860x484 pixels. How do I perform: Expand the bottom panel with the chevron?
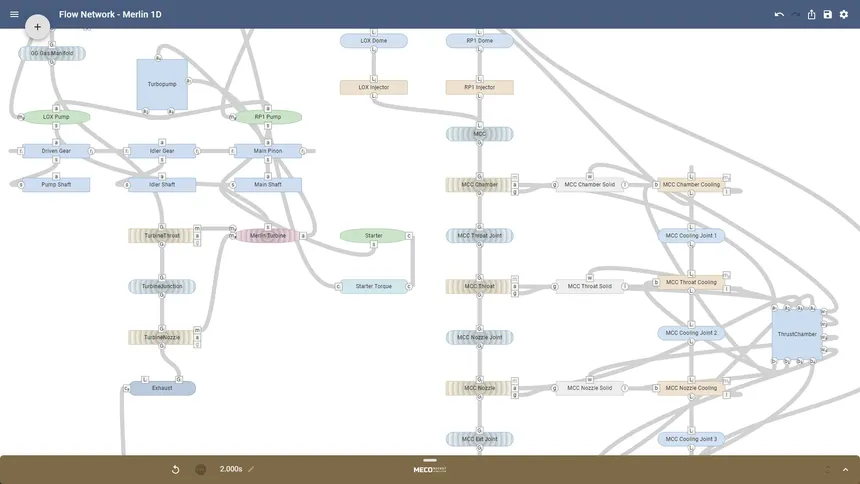(x=845, y=470)
